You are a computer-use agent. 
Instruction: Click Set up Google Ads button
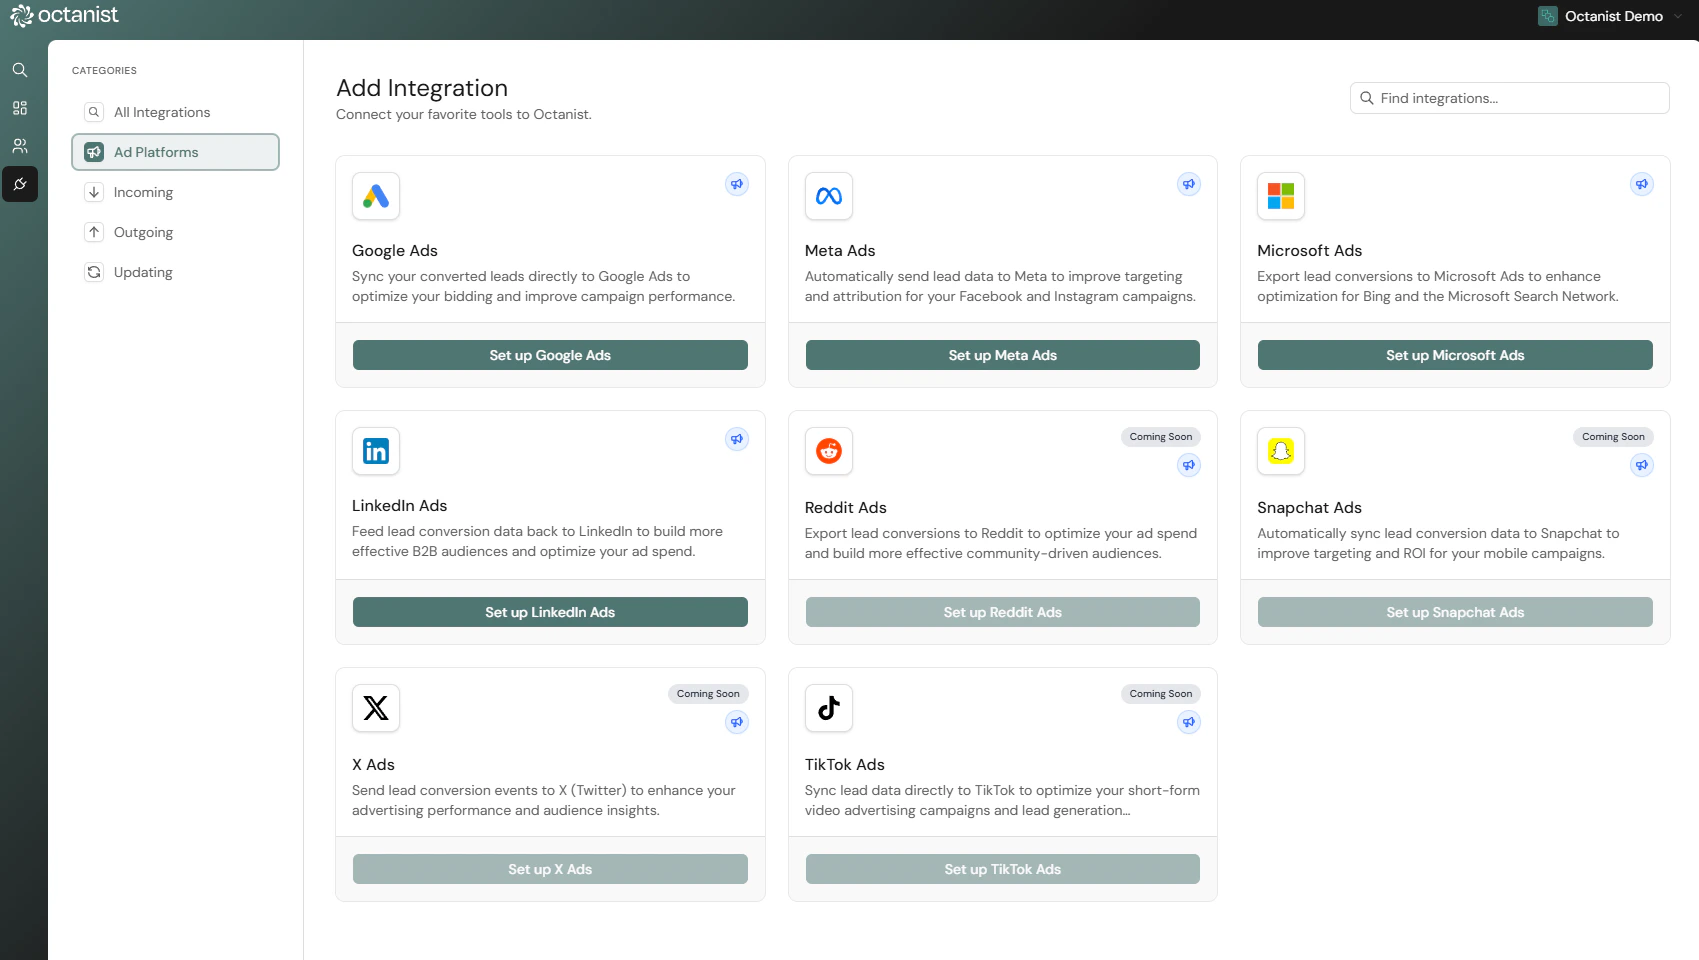pos(550,355)
